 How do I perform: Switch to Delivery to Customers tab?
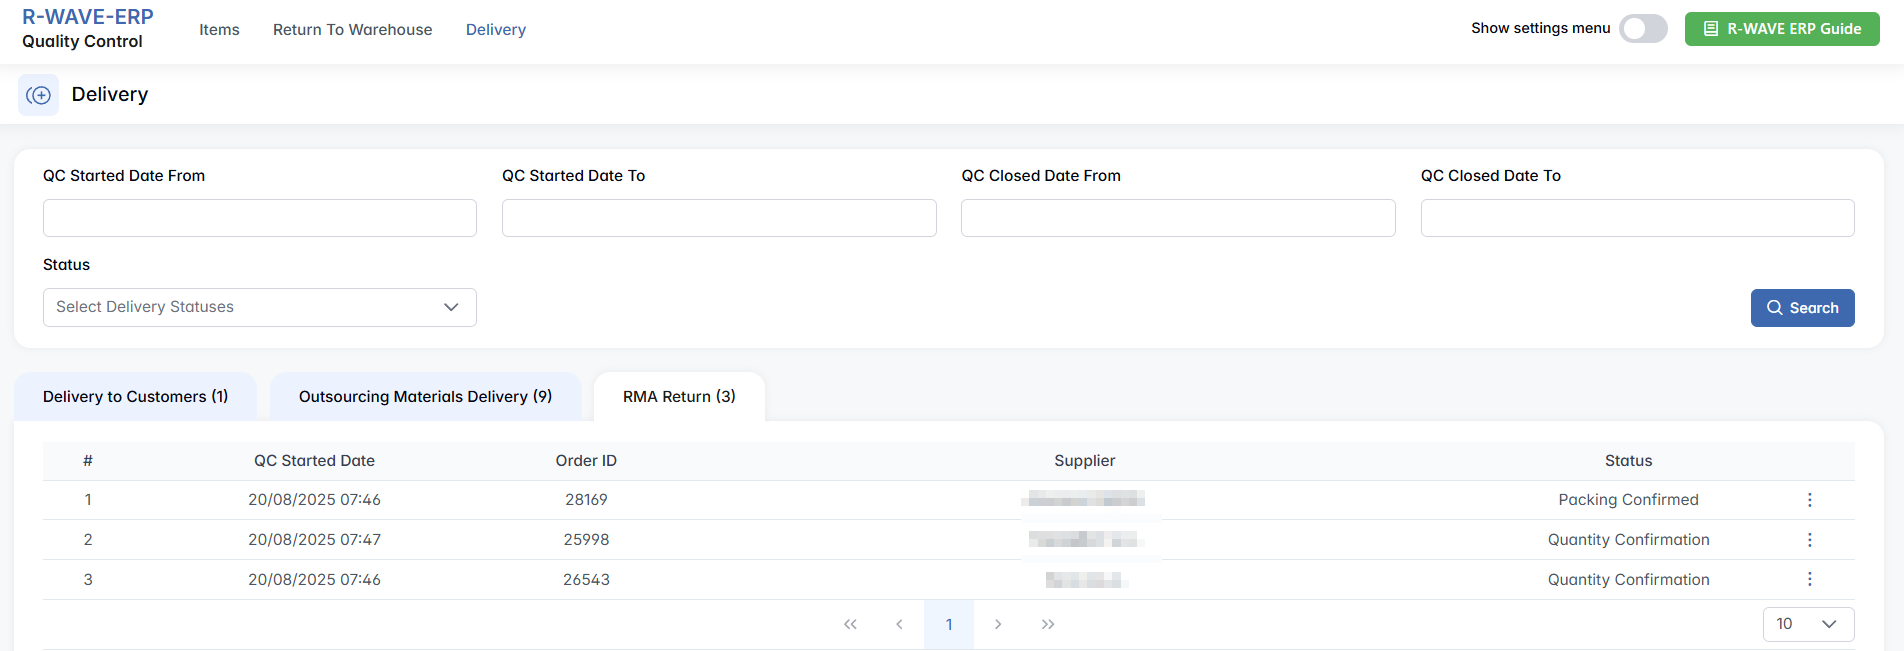pos(135,397)
